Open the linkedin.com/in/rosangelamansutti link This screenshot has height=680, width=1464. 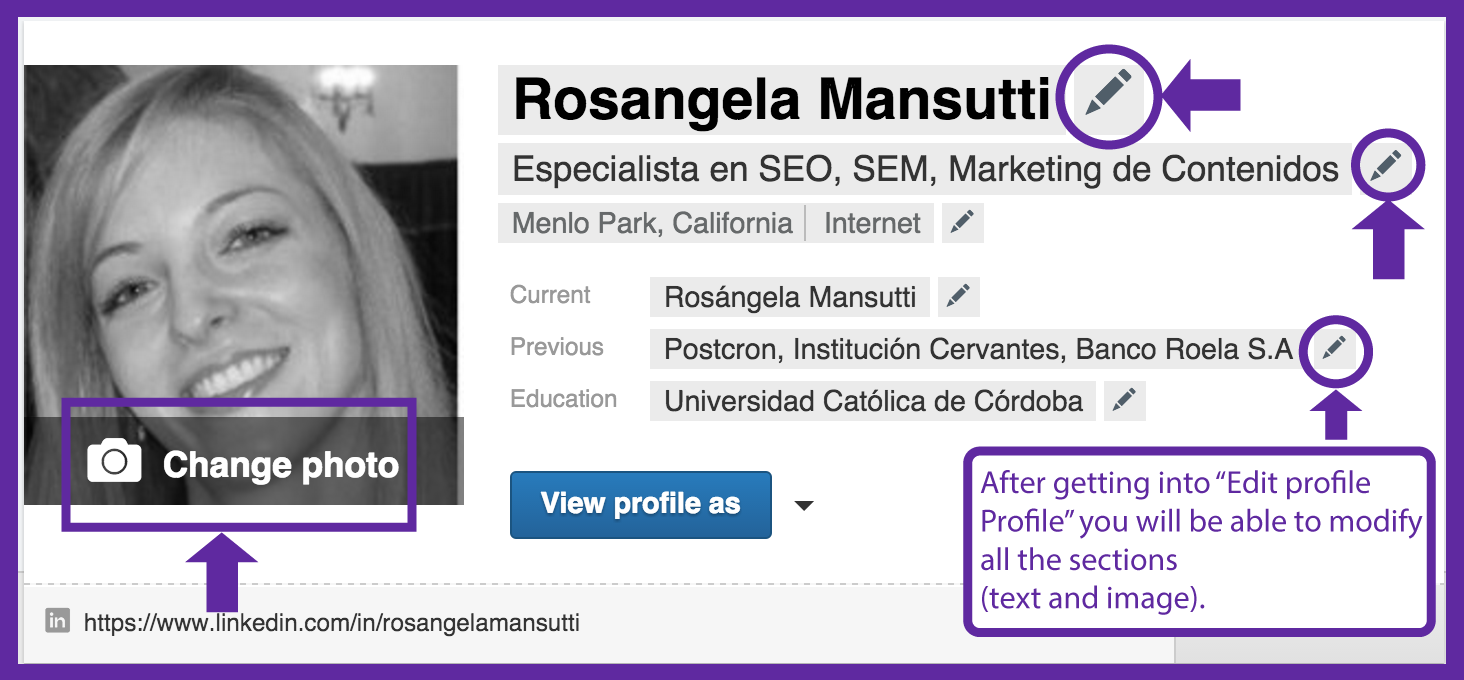tap(331, 623)
